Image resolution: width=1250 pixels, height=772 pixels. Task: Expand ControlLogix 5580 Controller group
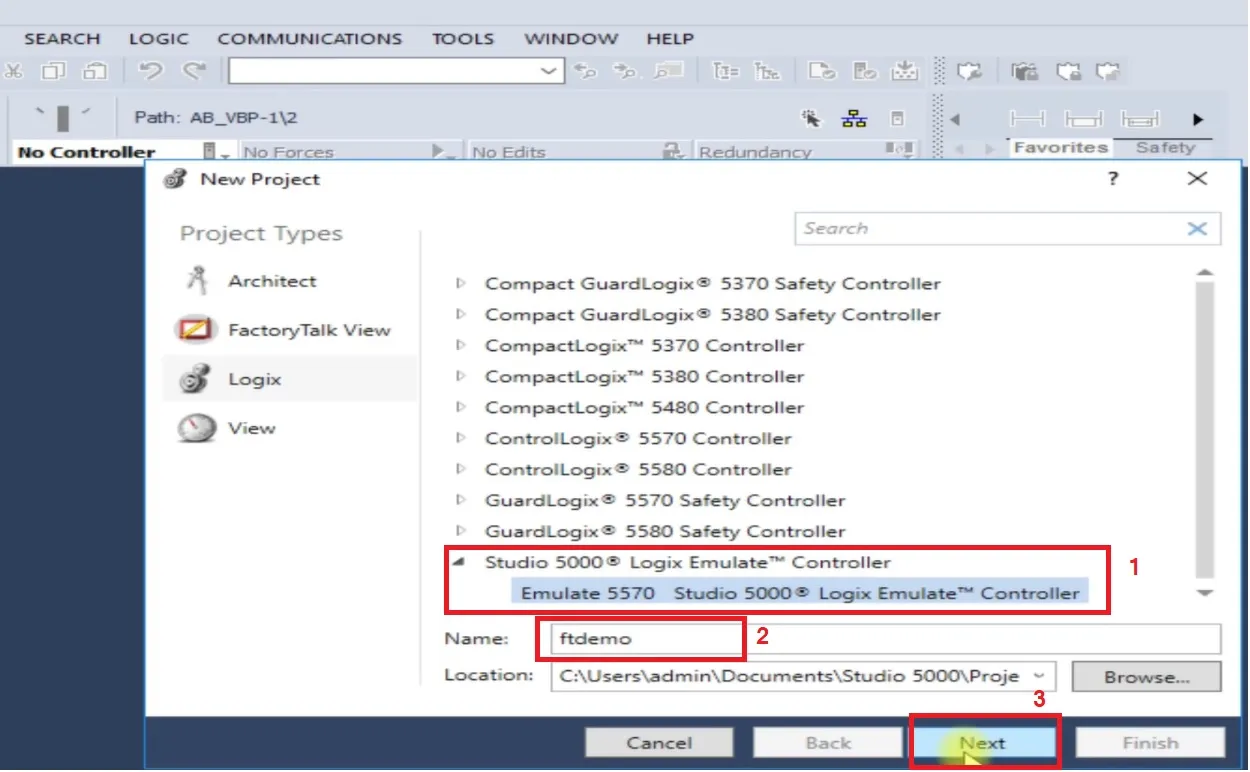461,469
